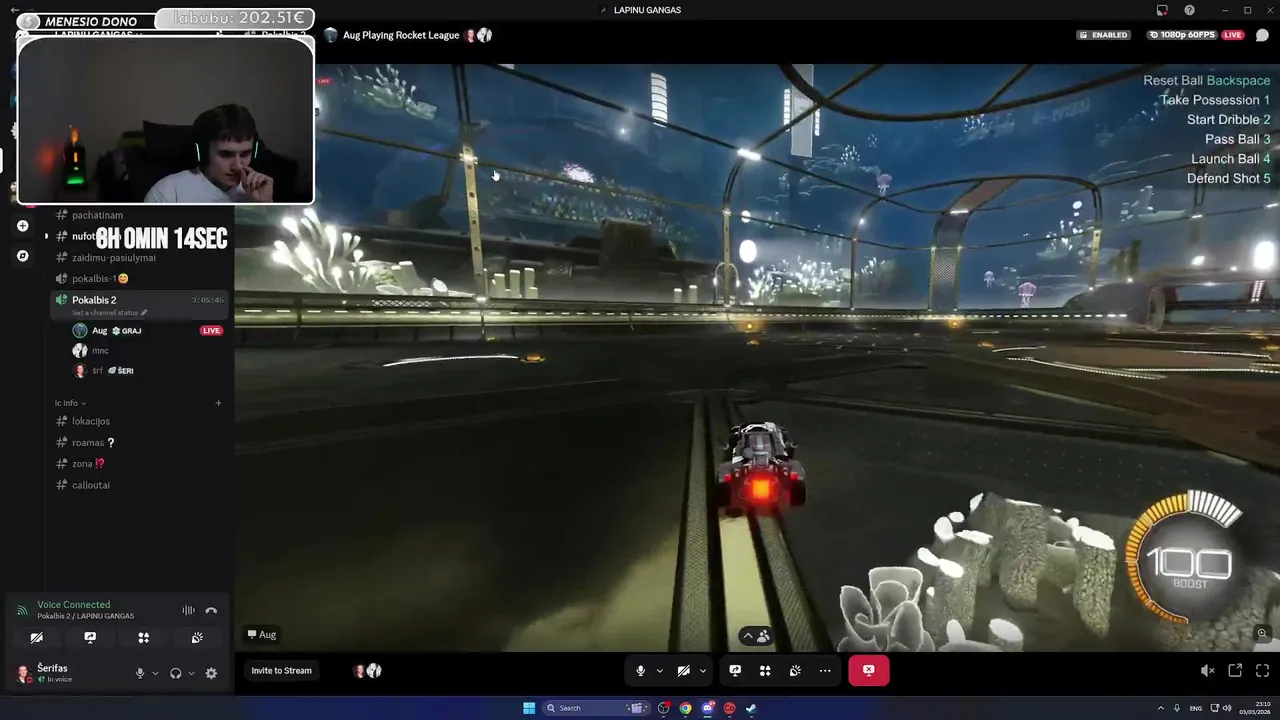This screenshot has height=720, width=1280.
Task: Enter fullscreen stream view
Action: click(x=1262, y=671)
